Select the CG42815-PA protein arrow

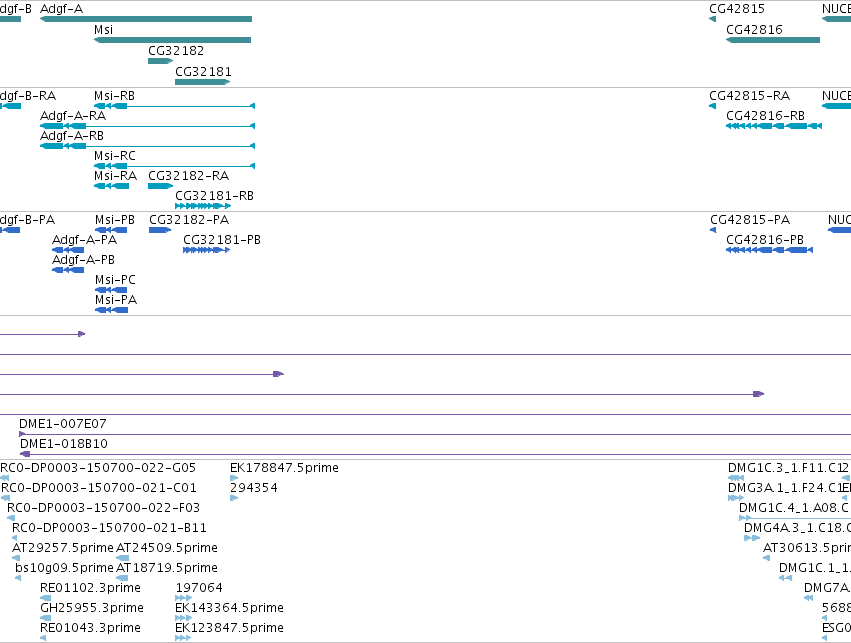(713, 230)
